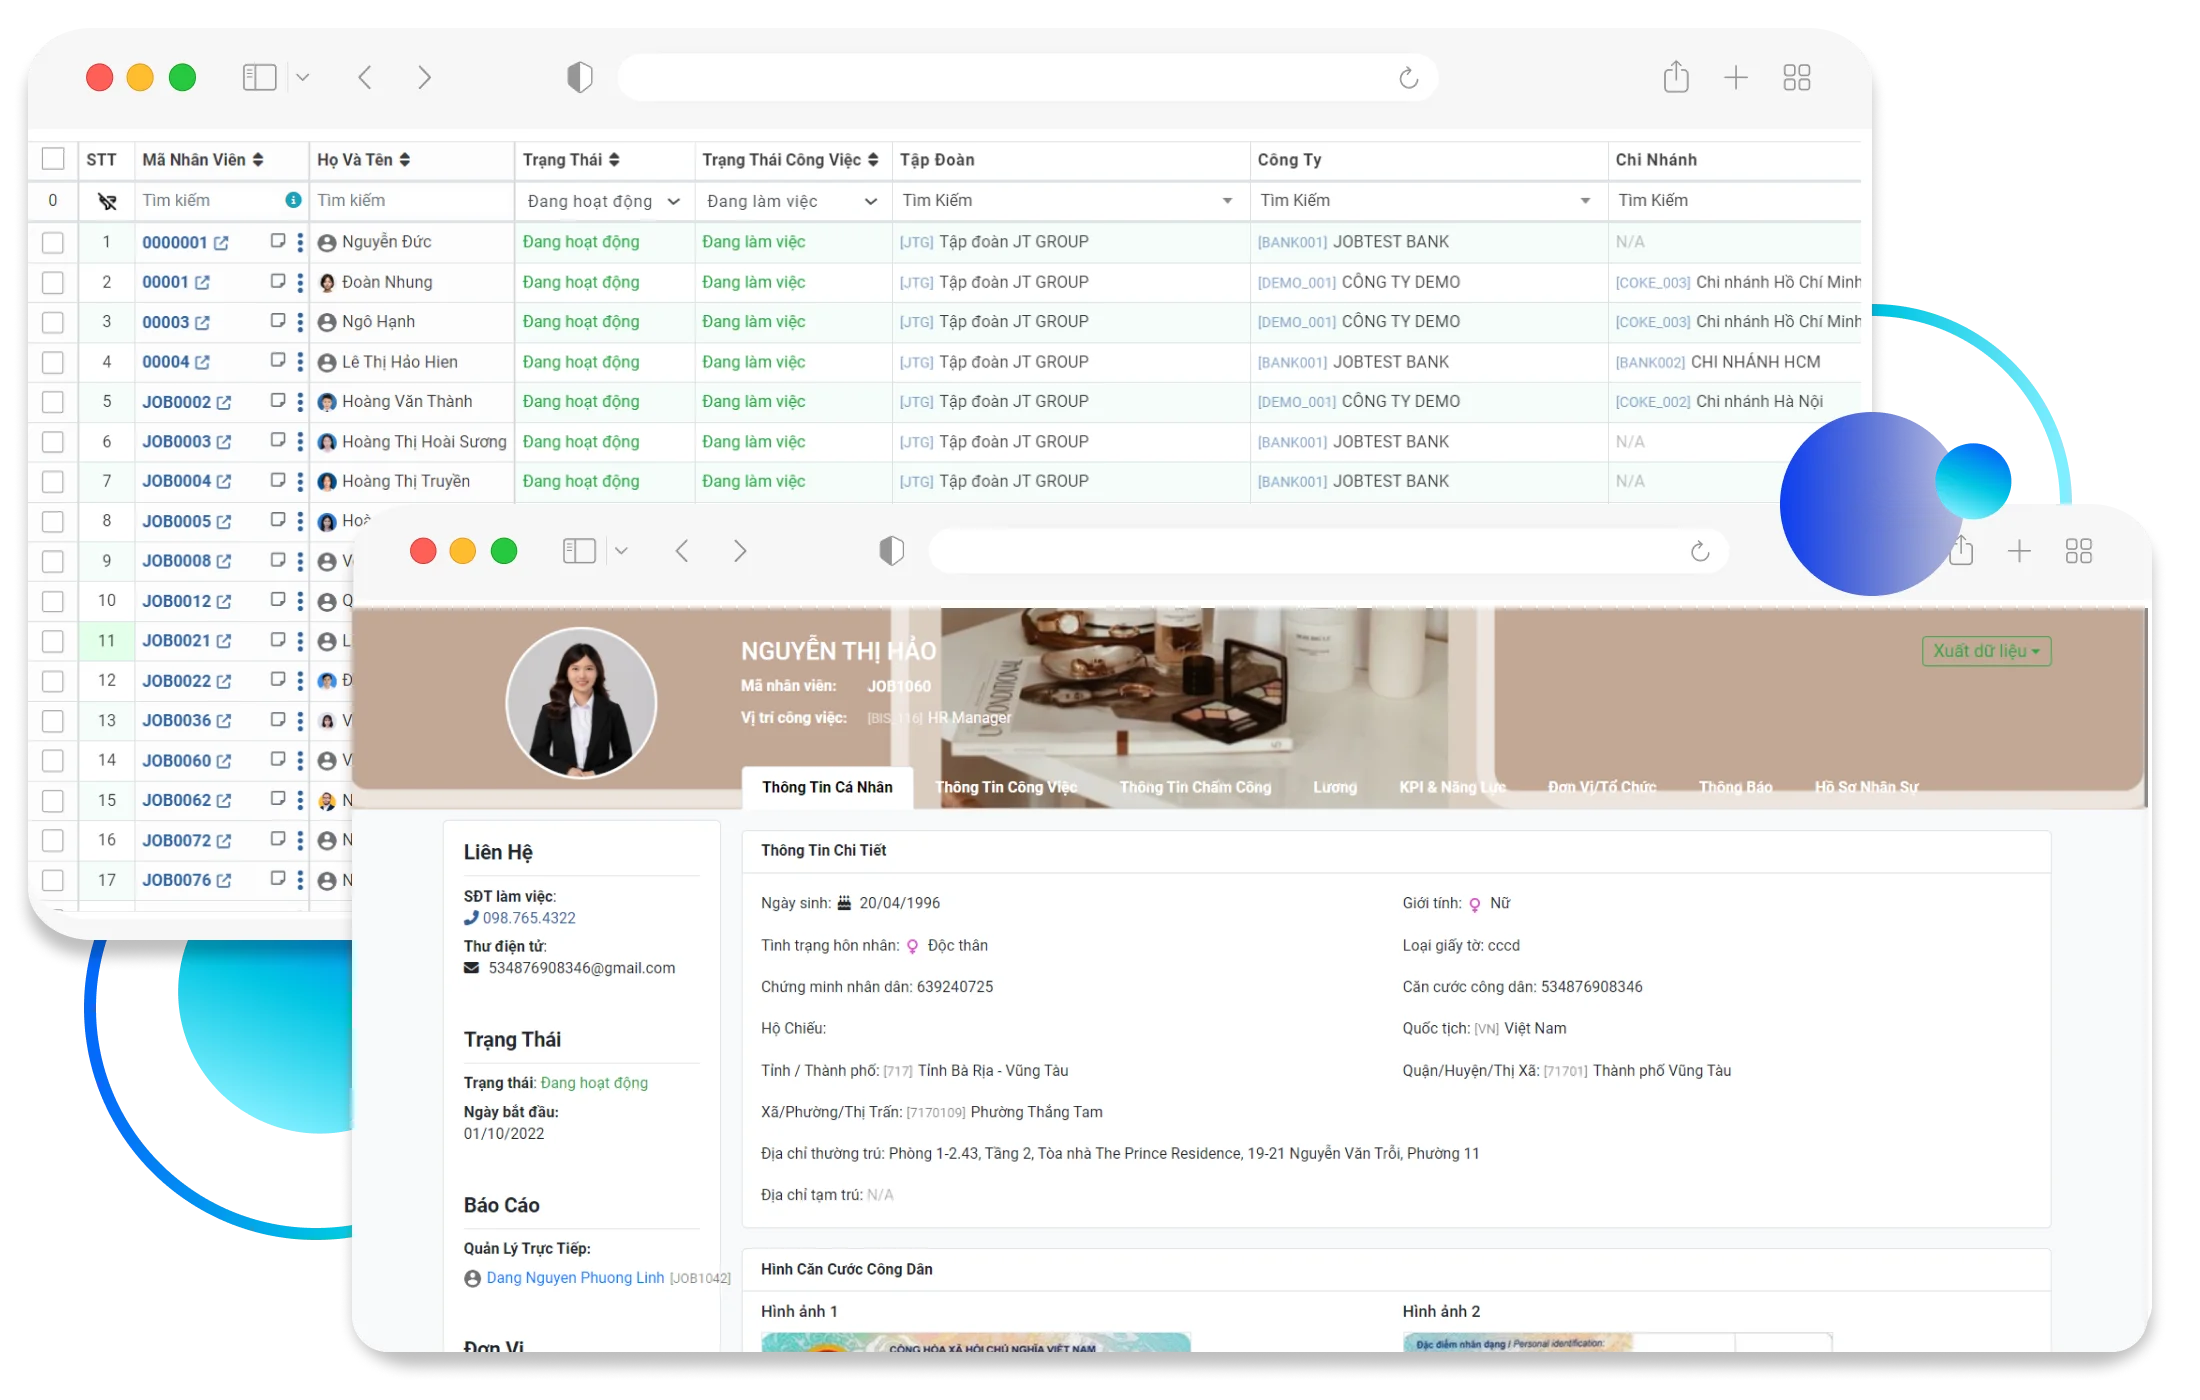Click share icon in back browser window
The image size is (2200, 1400).
(1676, 77)
